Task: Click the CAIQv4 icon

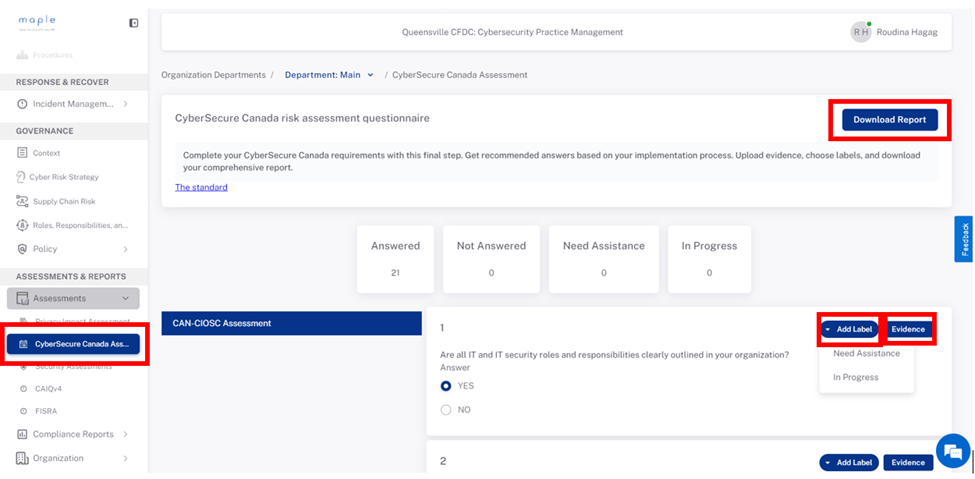Action: coord(24,389)
